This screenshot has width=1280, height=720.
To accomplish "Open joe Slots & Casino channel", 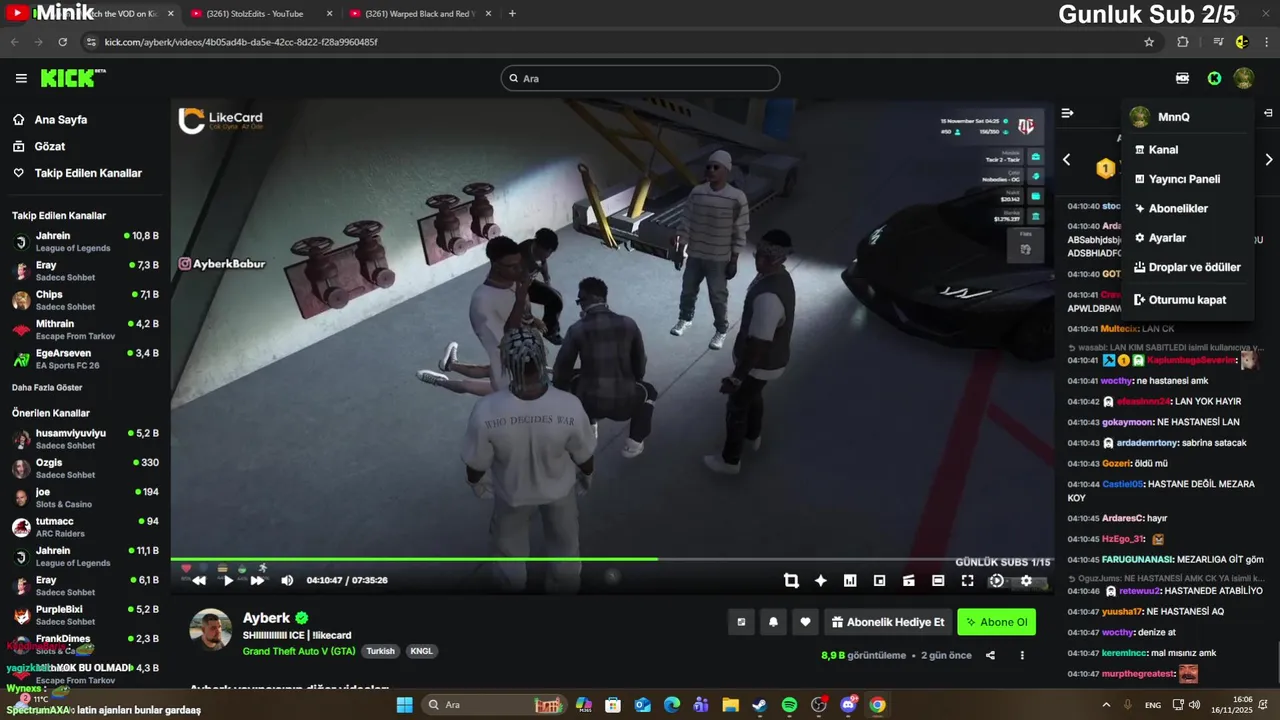I will pyautogui.click(x=85, y=497).
